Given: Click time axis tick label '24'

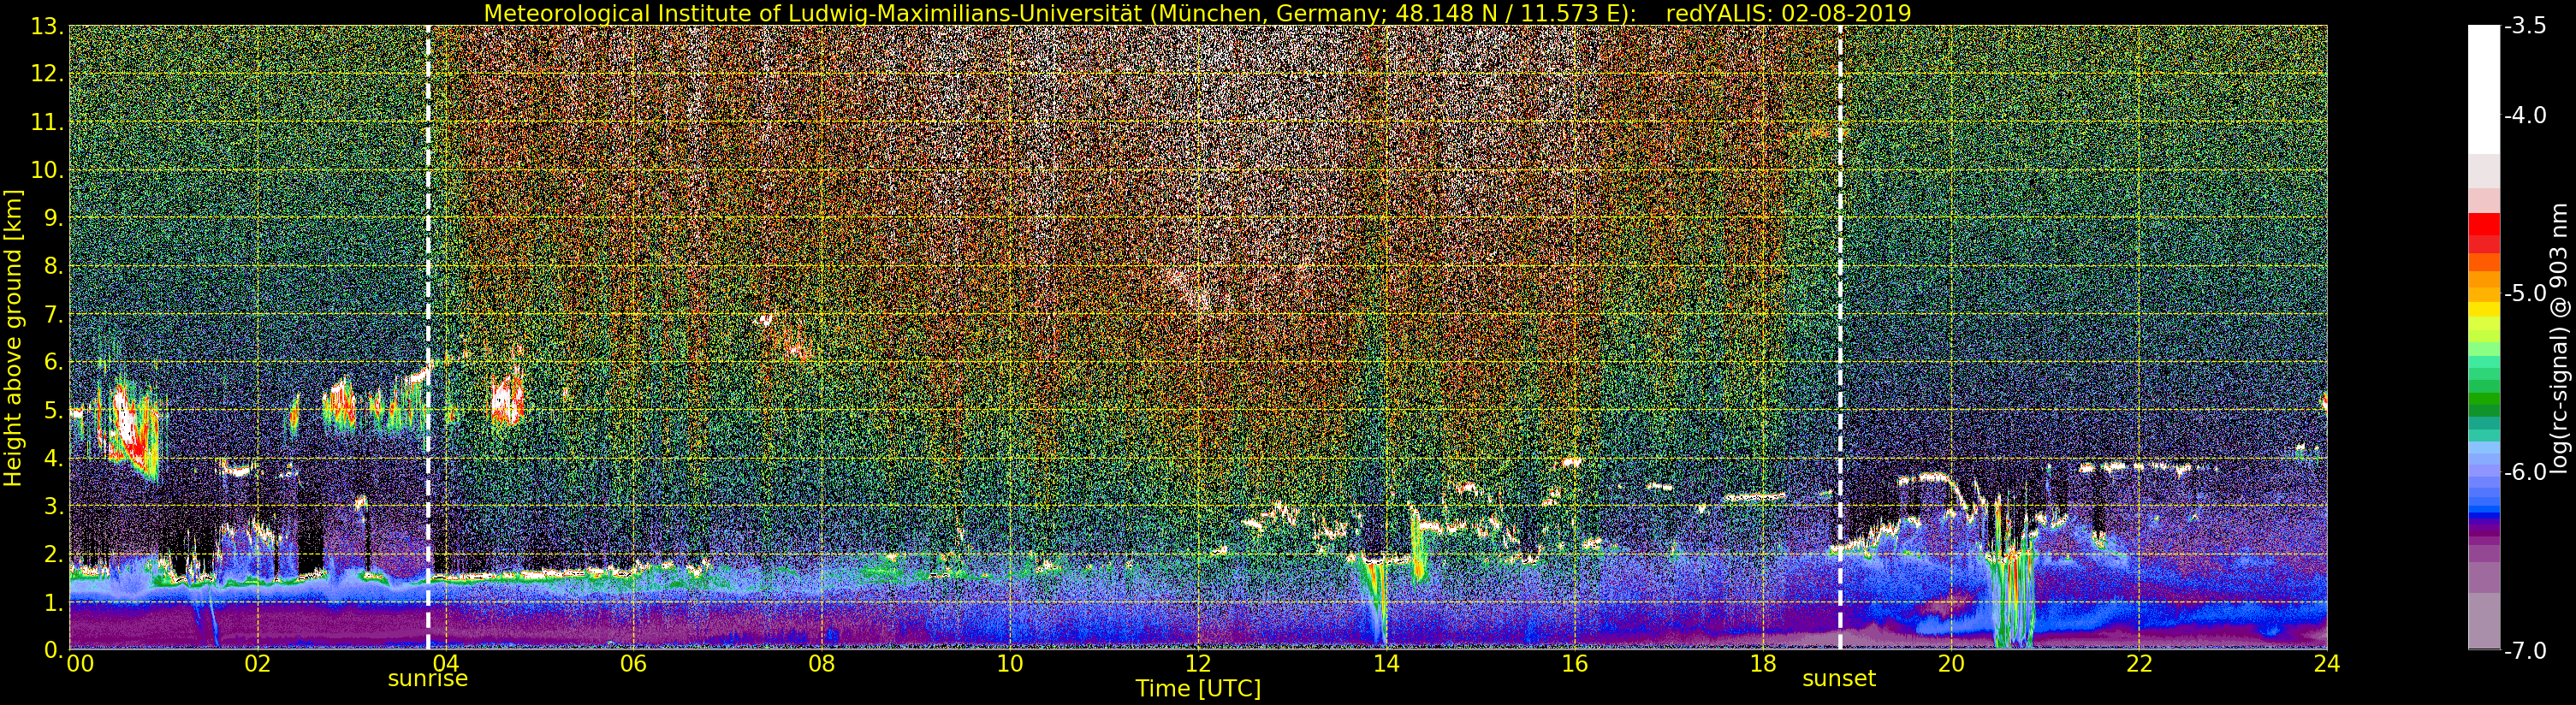Looking at the screenshot, I should 2327,663.
